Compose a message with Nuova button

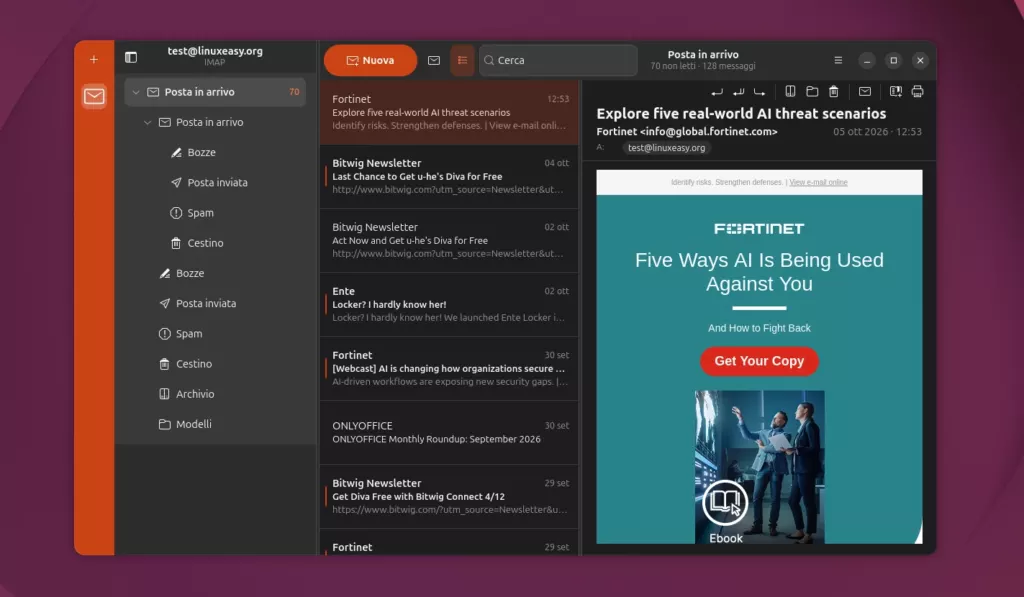click(370, 60)
